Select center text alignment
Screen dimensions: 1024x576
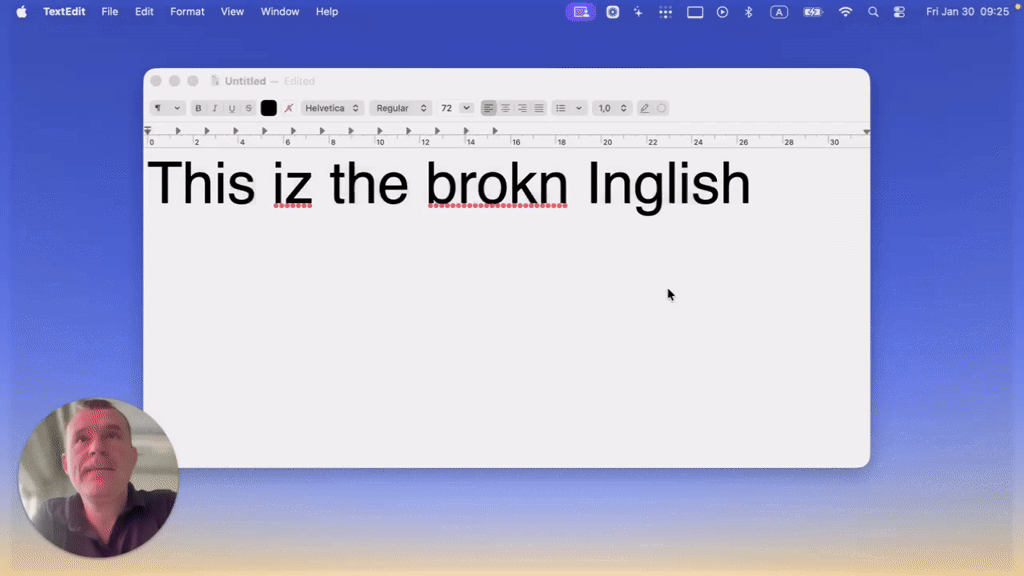pyautogui.click(x=505, y=108)
